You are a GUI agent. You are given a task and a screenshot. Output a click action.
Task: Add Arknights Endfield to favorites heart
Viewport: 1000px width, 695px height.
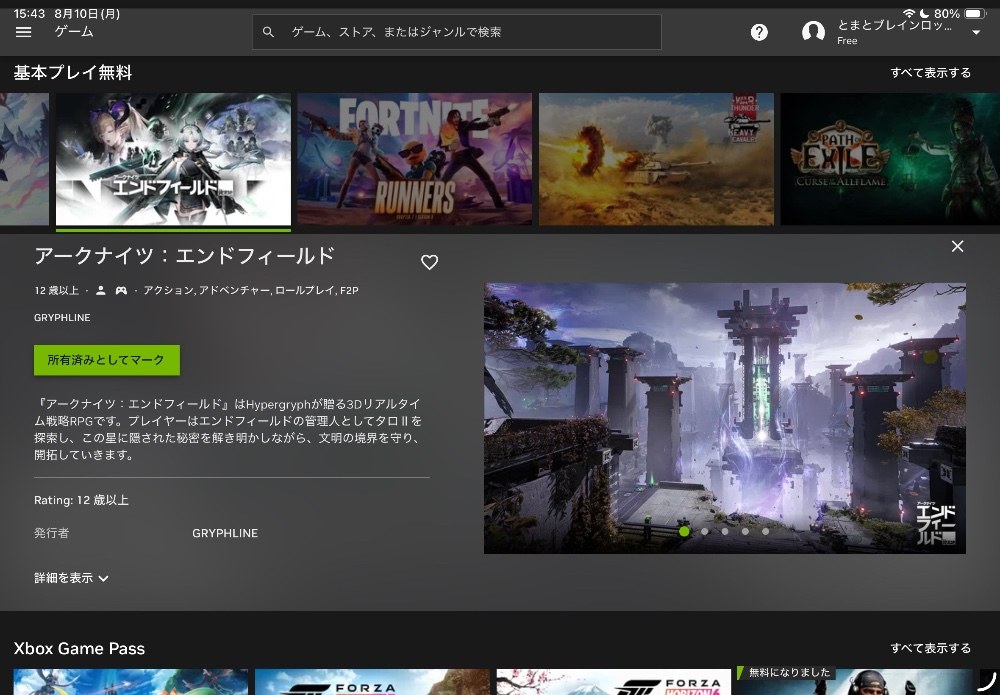point(429,262)
